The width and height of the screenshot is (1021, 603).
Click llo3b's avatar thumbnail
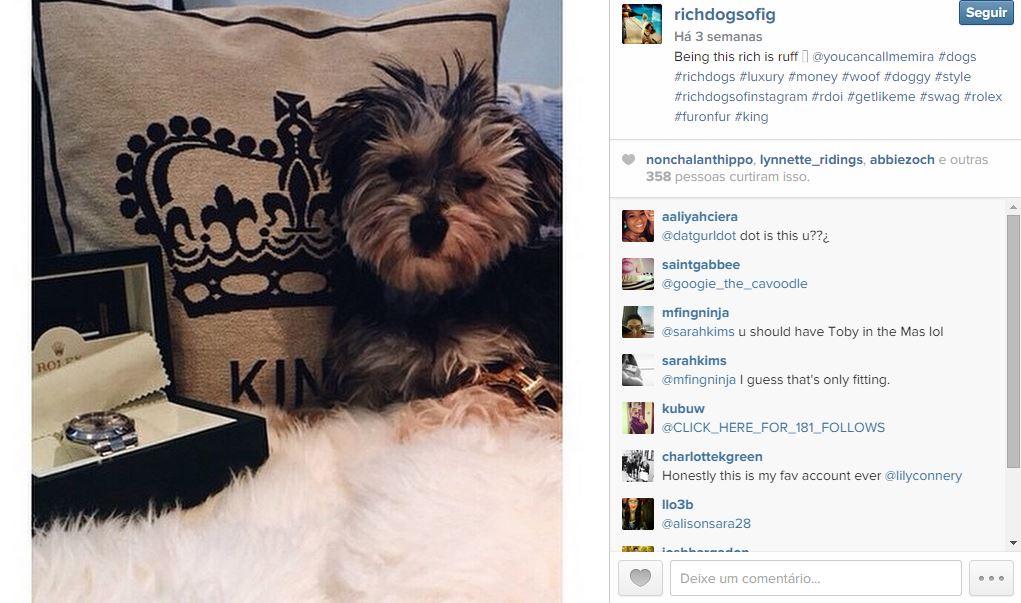click(638, 514)
